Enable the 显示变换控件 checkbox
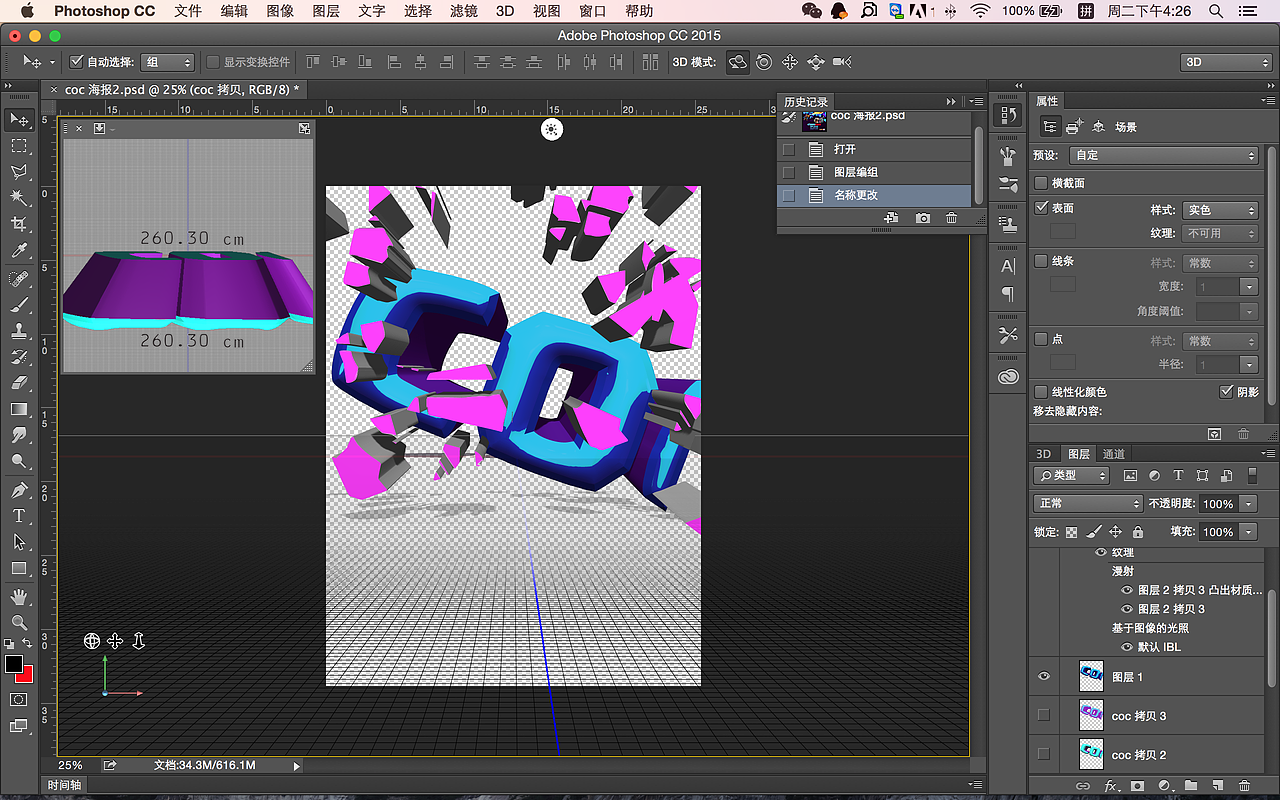Screen dimensions: 1280x800 (x=213, y=62)
